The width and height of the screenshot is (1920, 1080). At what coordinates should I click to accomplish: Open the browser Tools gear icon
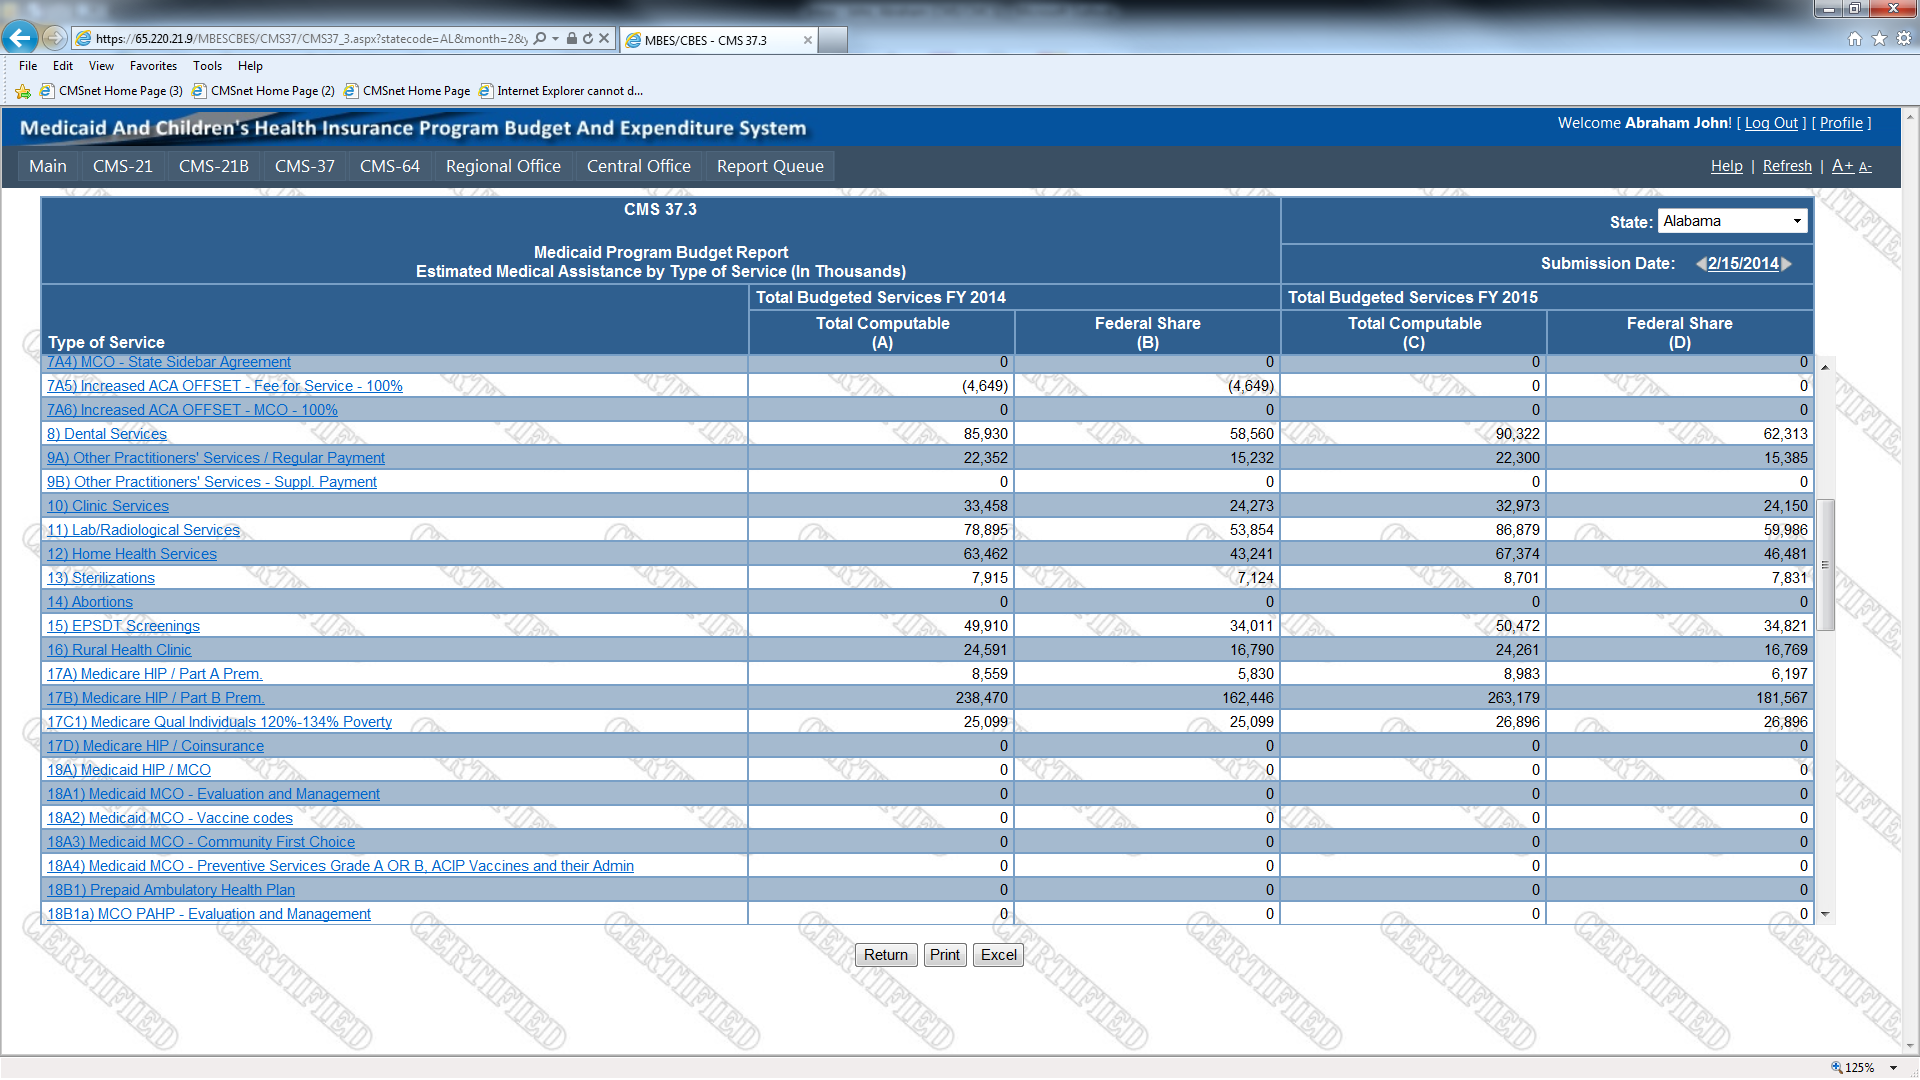1904,39
